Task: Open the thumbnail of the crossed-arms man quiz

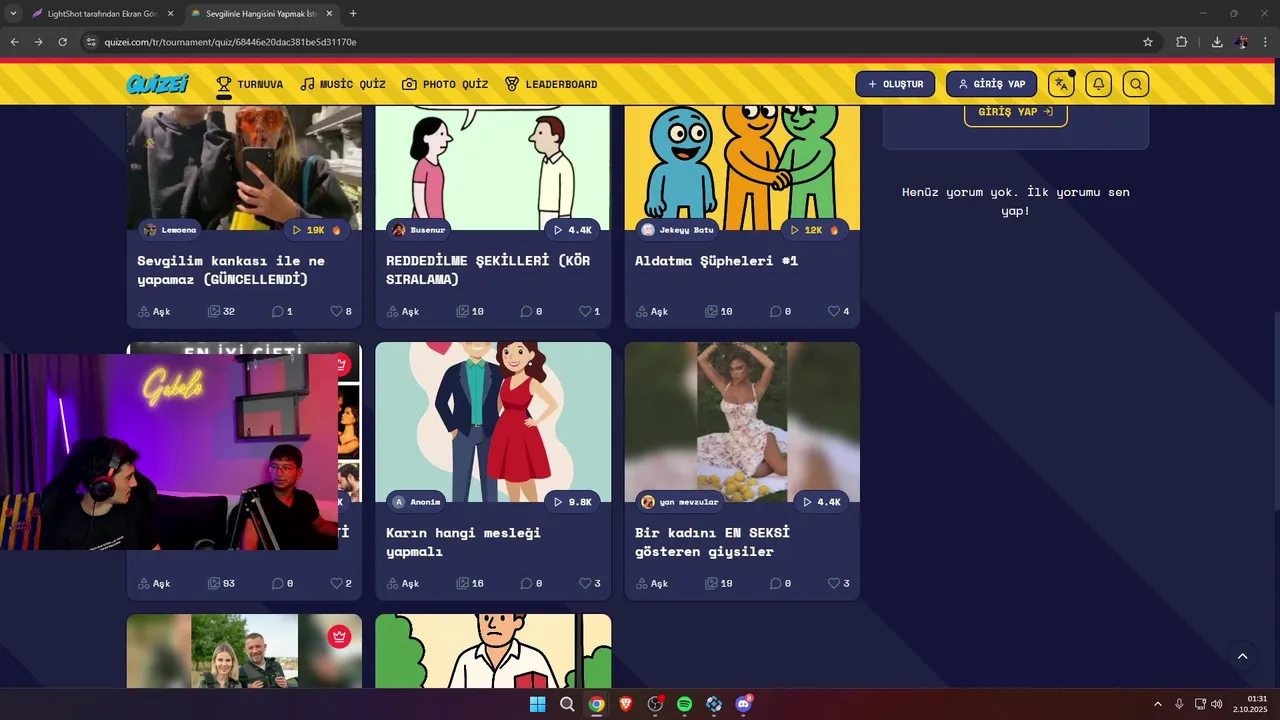Action: coord(493,651)
